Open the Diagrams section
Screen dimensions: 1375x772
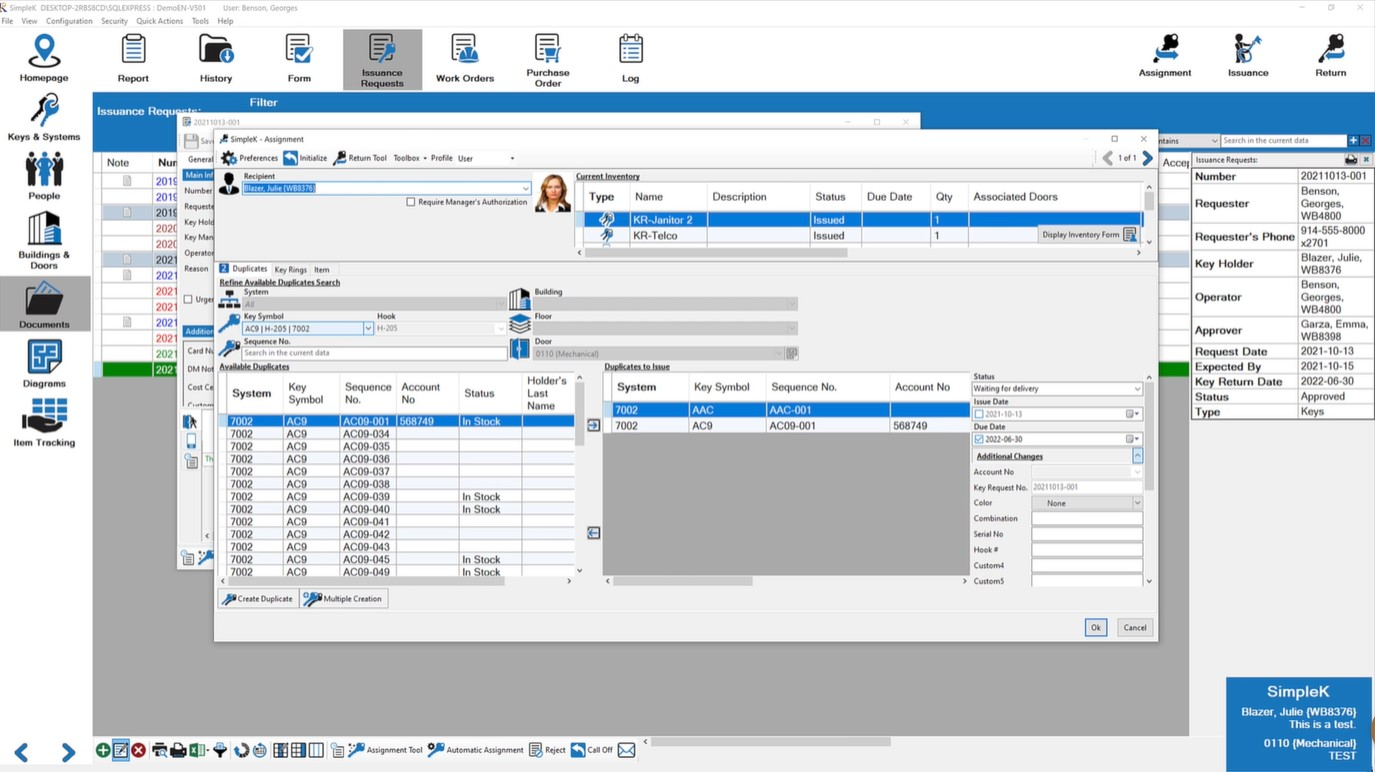pyautogui.click(x=44, y=364)
